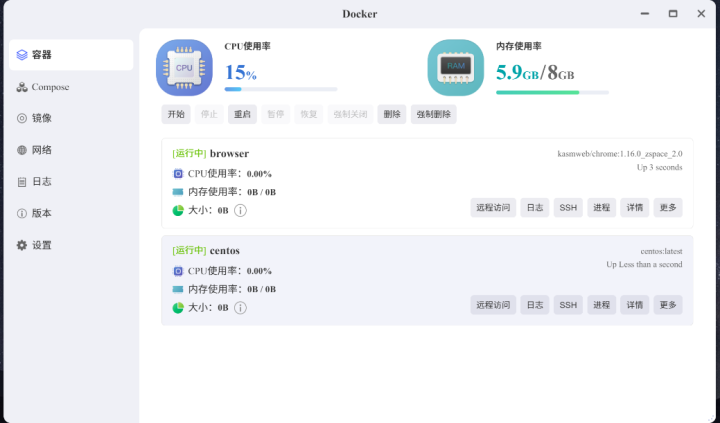Open the 日志 logs section in sidebar
The image size is (720, 423).
[41, 182]
